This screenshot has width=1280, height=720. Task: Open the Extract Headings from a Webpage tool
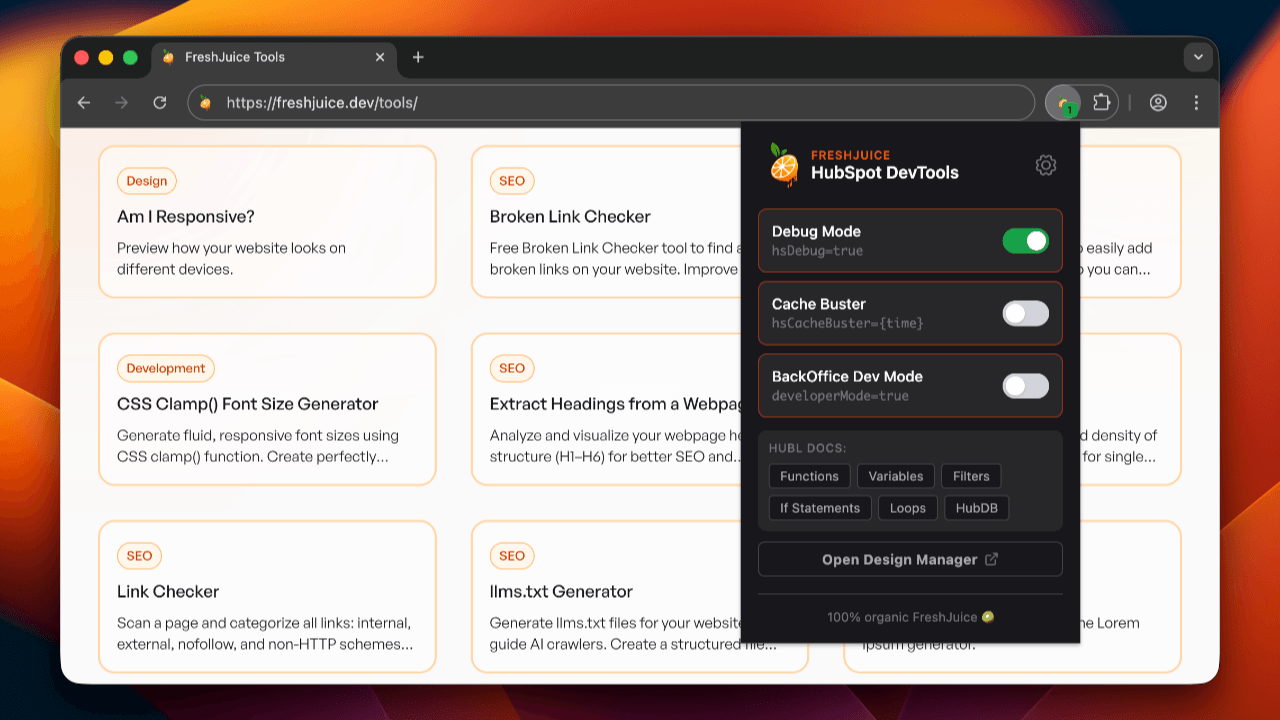606,409
